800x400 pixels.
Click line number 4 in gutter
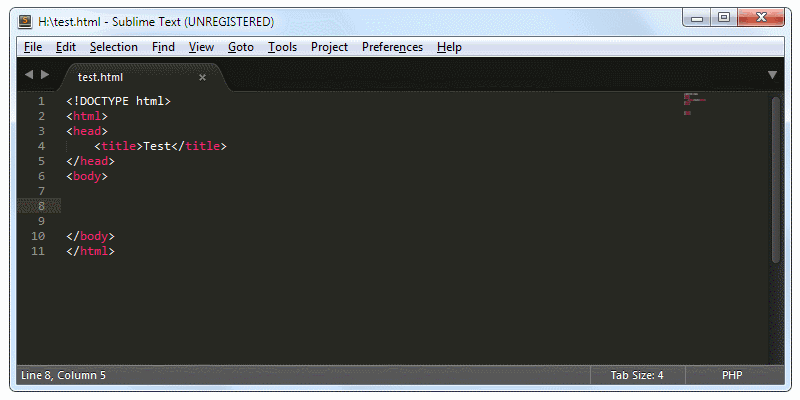pyautogui.click(x=41, y=146)
